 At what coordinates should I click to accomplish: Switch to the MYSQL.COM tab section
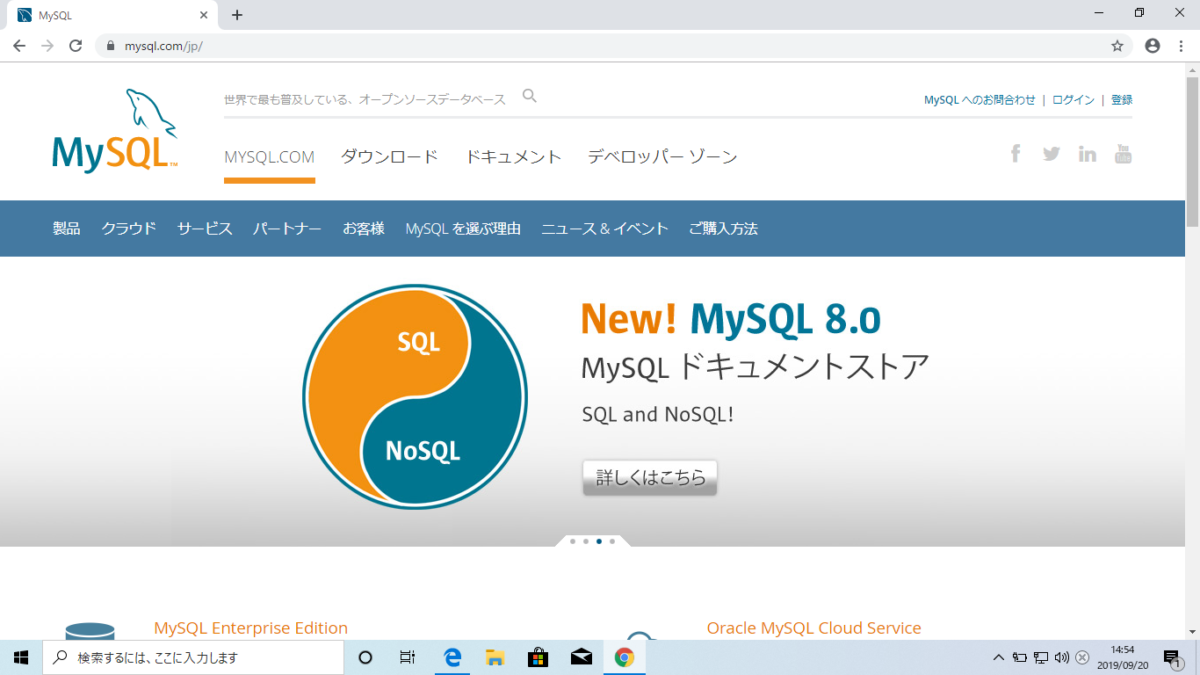point(269,156)
